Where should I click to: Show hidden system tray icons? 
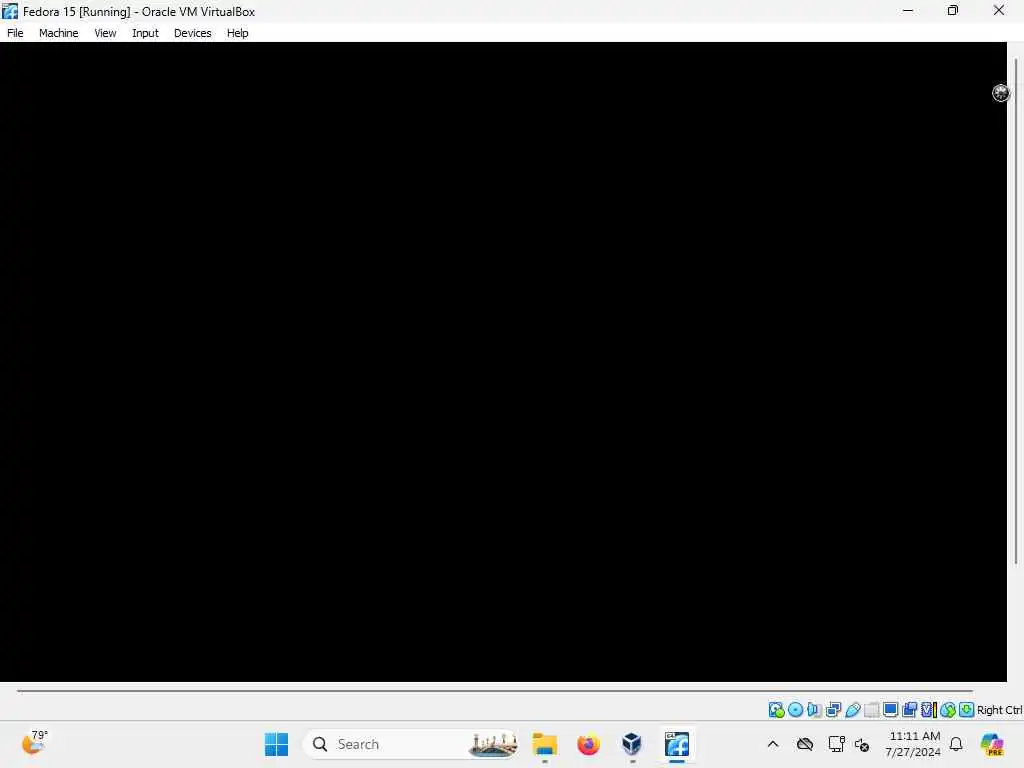tap(773, 744)
